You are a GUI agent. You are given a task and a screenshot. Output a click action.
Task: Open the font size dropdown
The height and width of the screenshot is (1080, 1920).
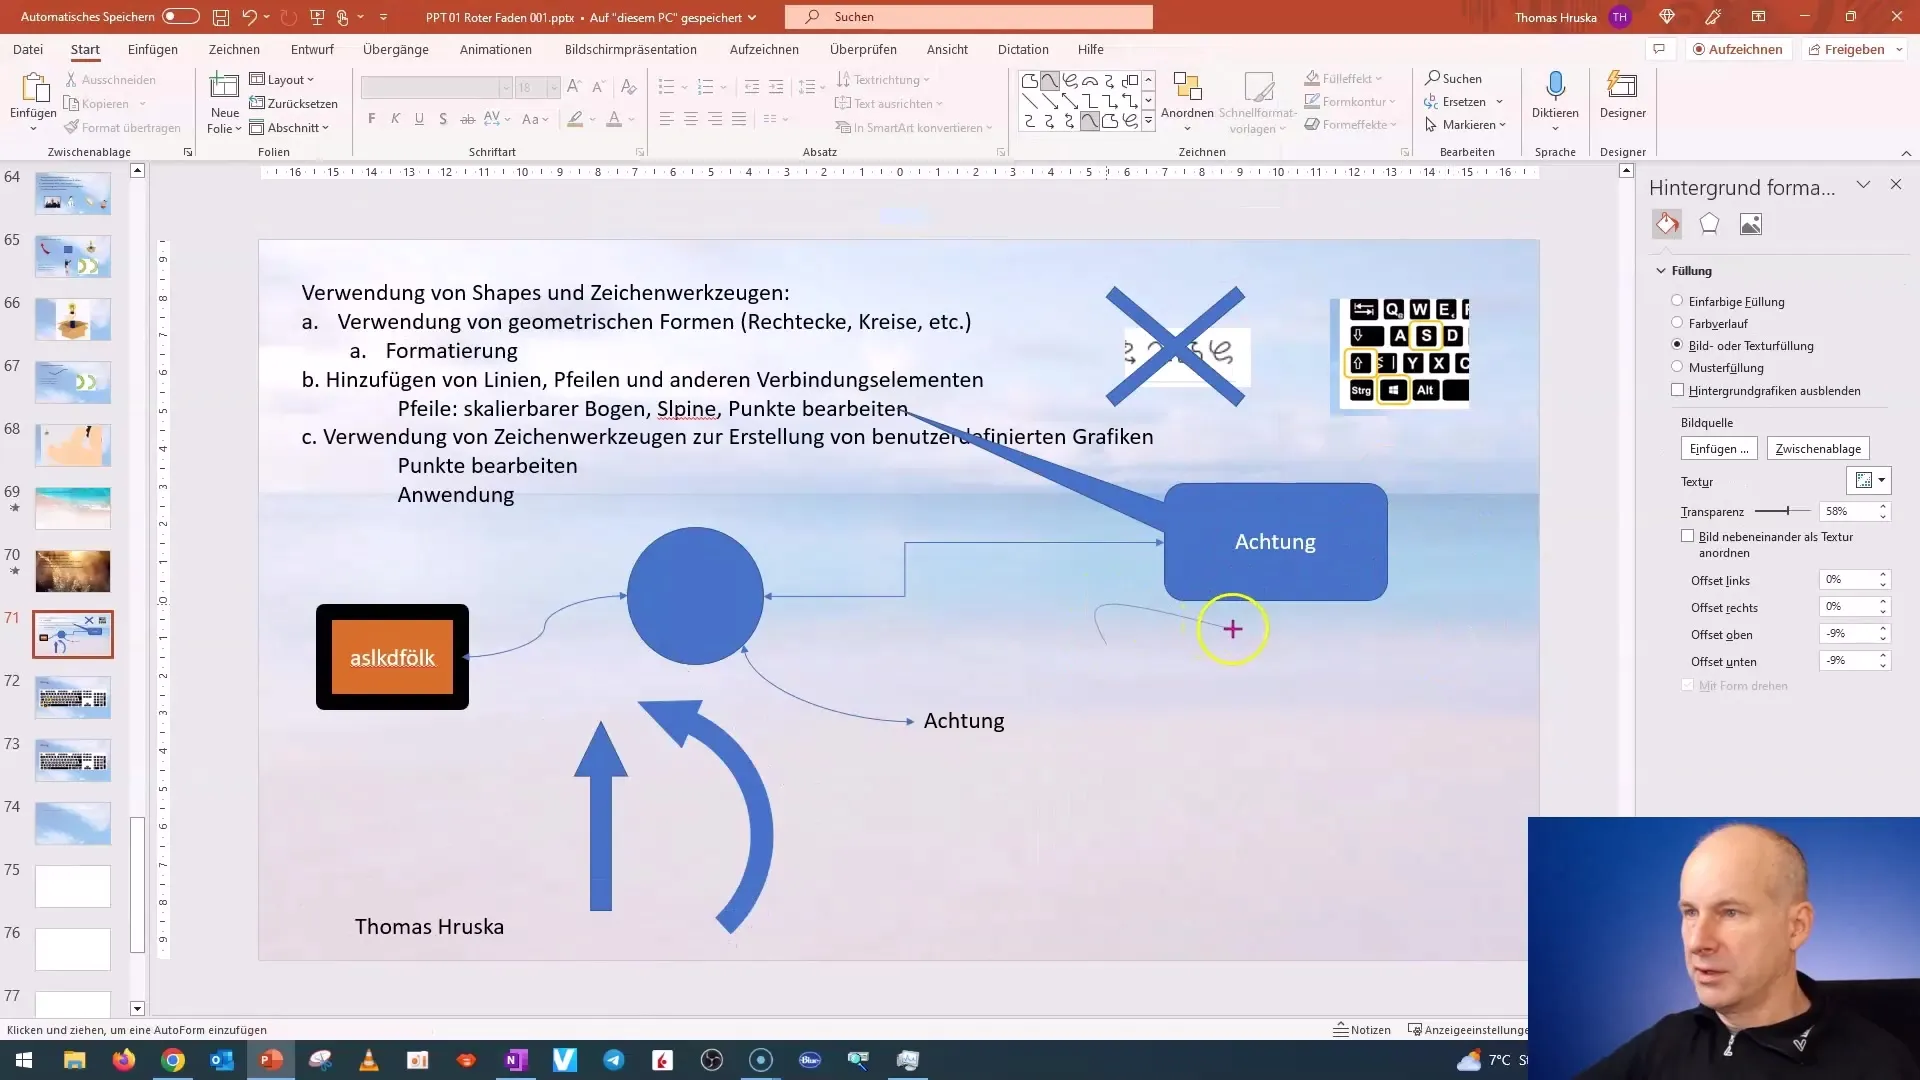click(553, 88)
